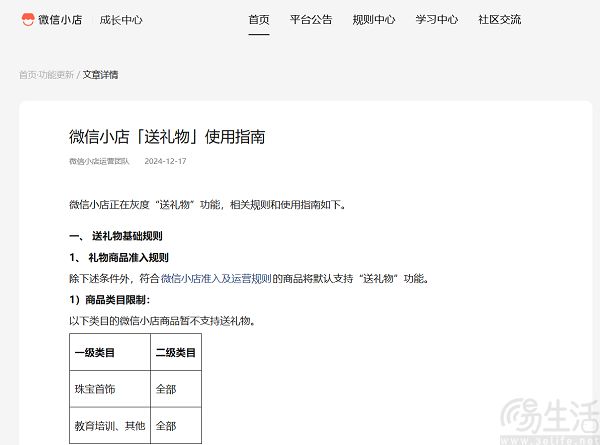Screen dimensions: 600x445
Task: Click the 首页·功能更新 breadcrumb link
Action: [46, 75]
